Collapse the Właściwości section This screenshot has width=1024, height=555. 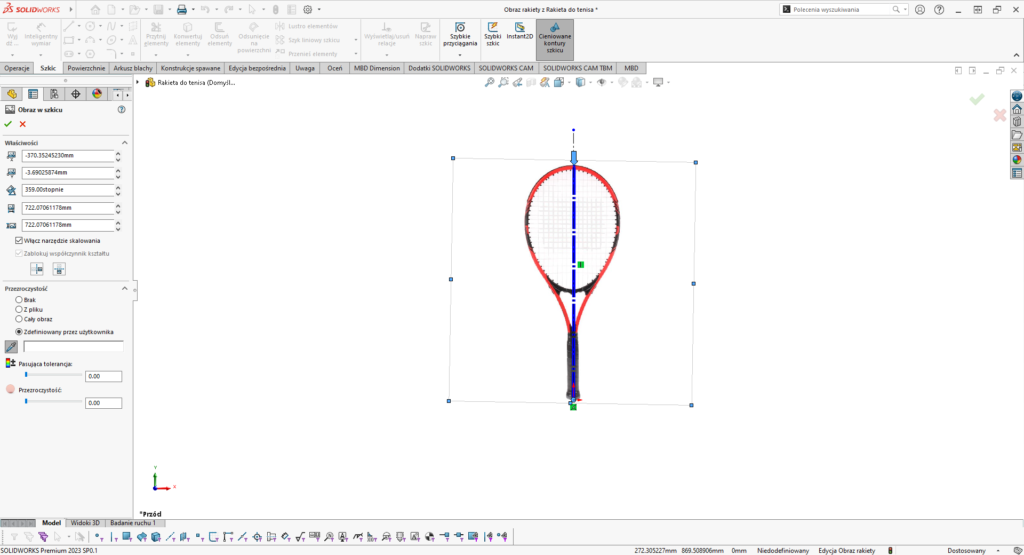[x=125, y=143]
